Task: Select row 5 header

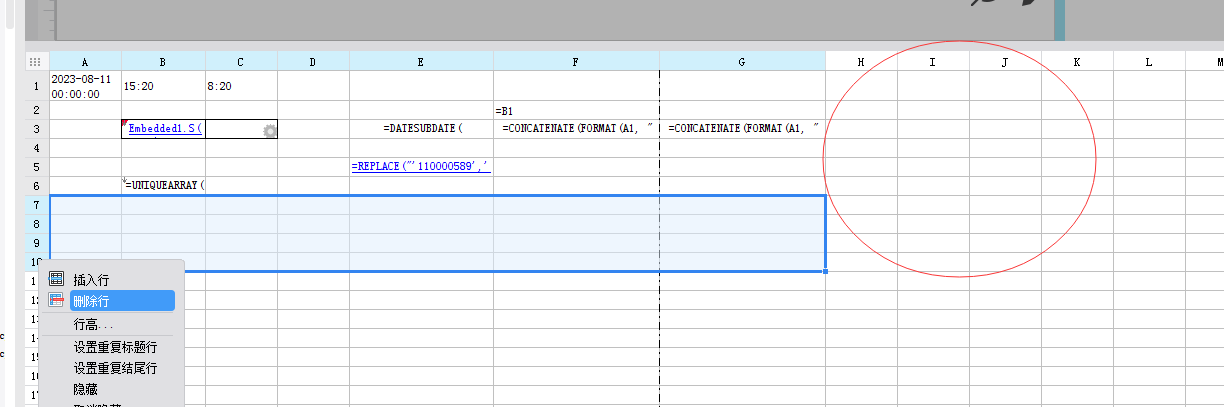Action: (37, 167)
